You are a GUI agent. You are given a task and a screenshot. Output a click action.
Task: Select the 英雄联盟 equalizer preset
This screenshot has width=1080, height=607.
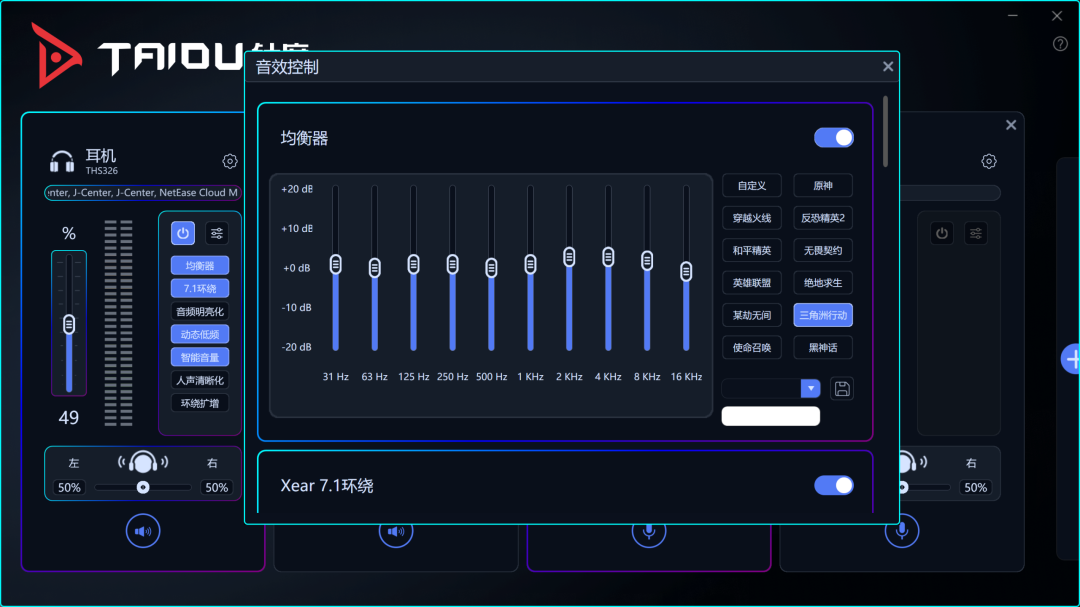(x=751, y=282)
